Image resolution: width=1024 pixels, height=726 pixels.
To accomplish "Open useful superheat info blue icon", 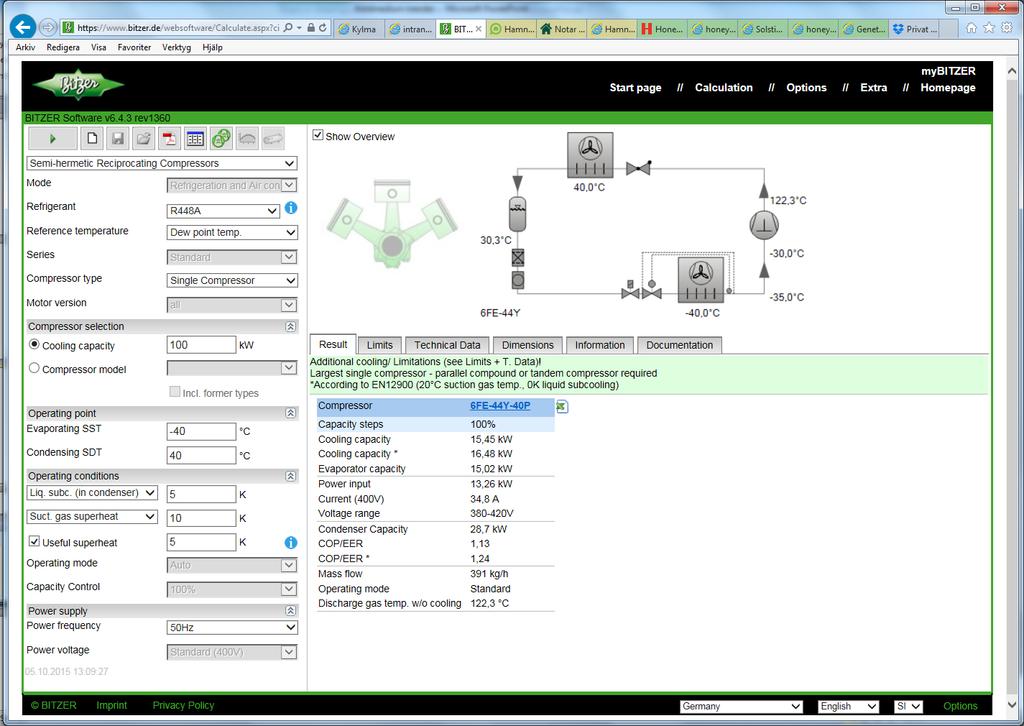I will pos(291,543).
